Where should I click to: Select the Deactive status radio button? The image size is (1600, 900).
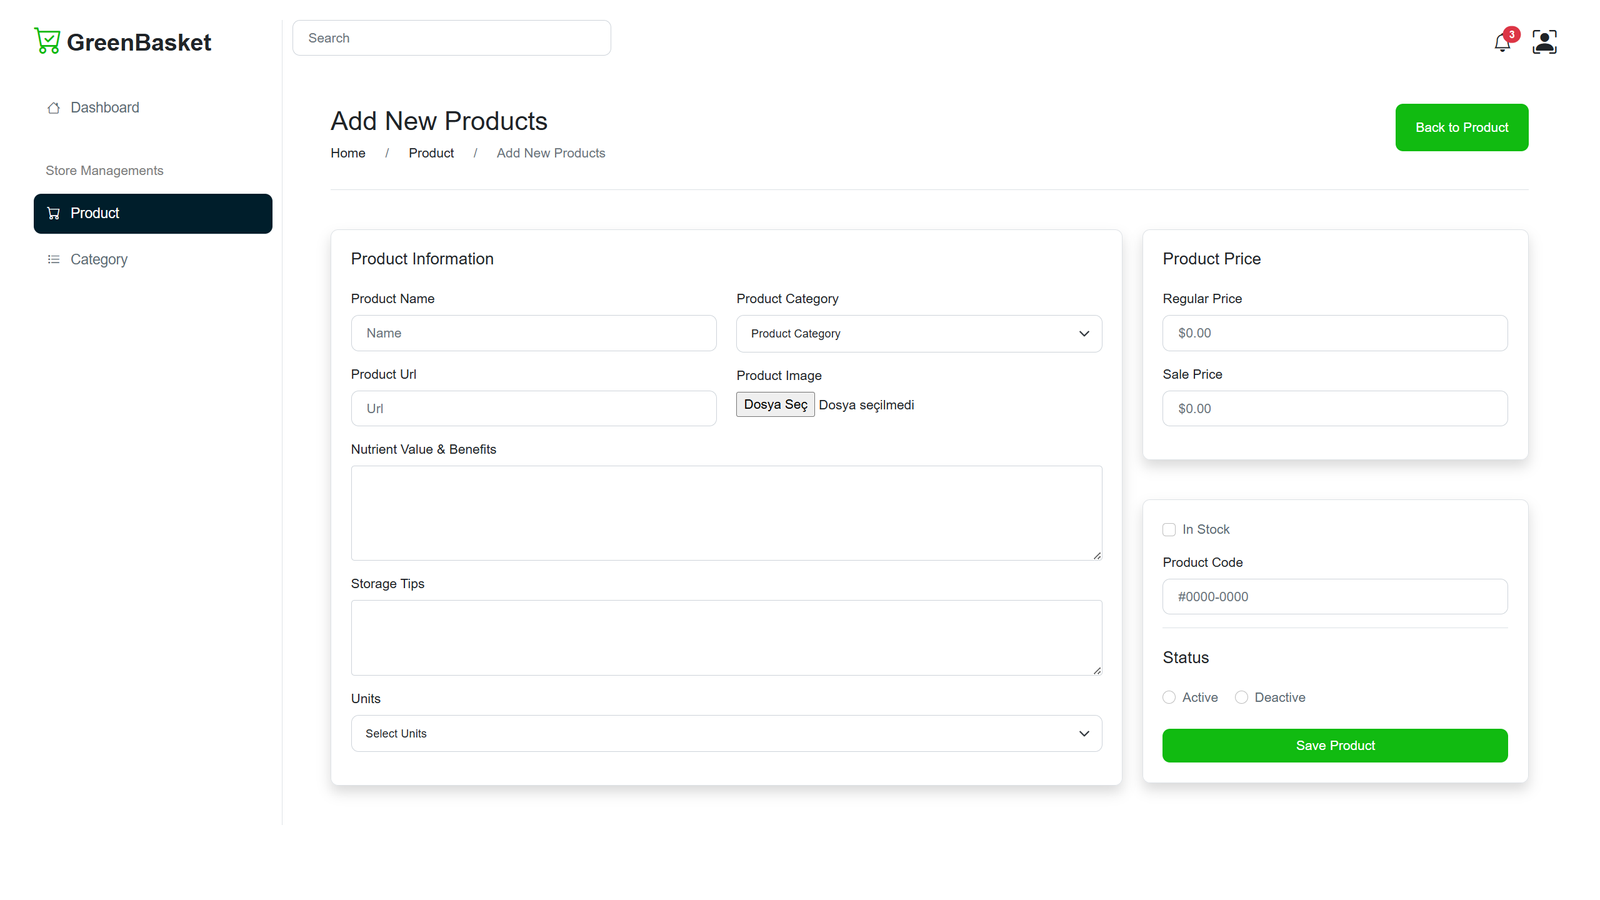1241,698
